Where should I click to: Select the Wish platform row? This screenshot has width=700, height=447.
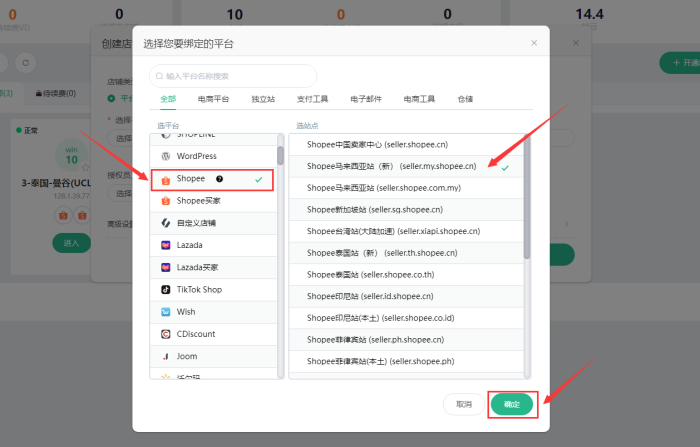tap(213, 312)
